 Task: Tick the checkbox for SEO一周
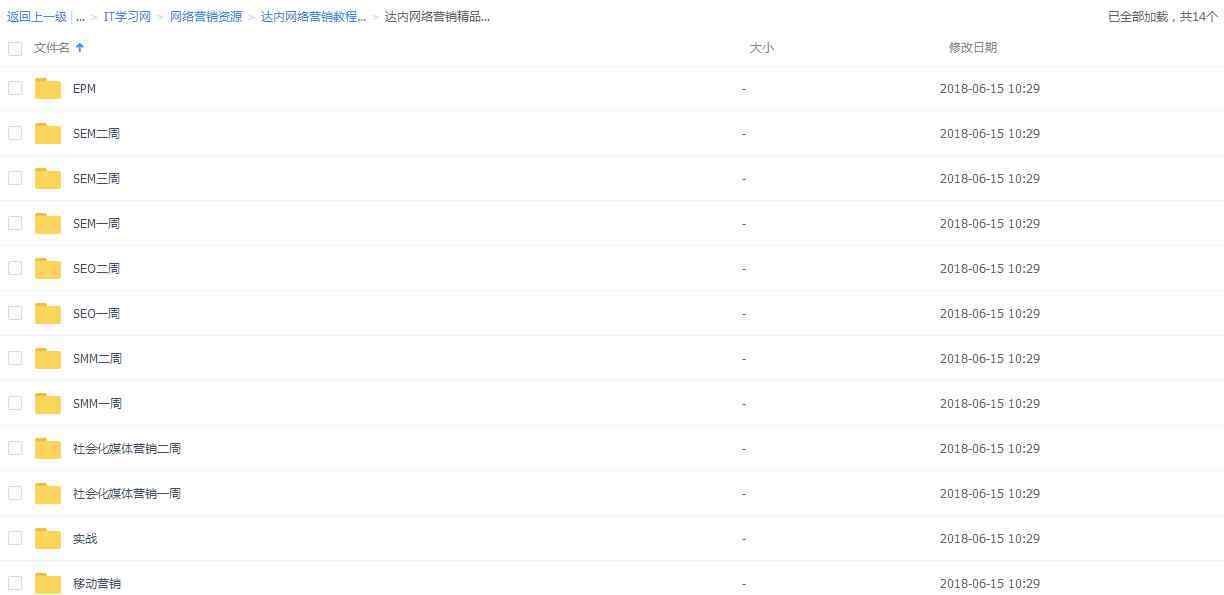[x=15, y=313]
